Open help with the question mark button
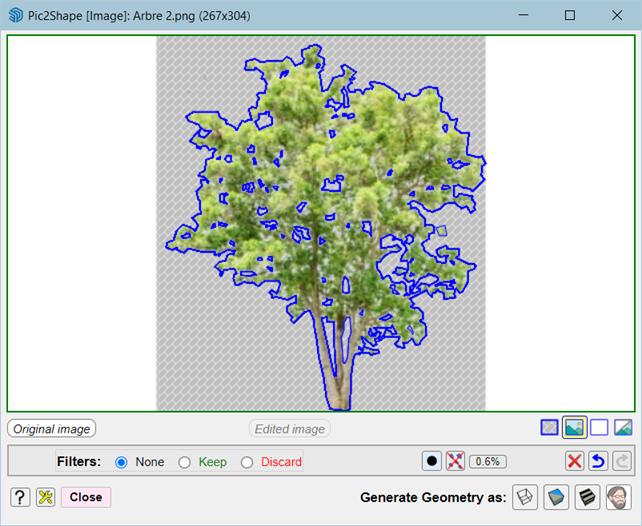 (x=20, y=497)
